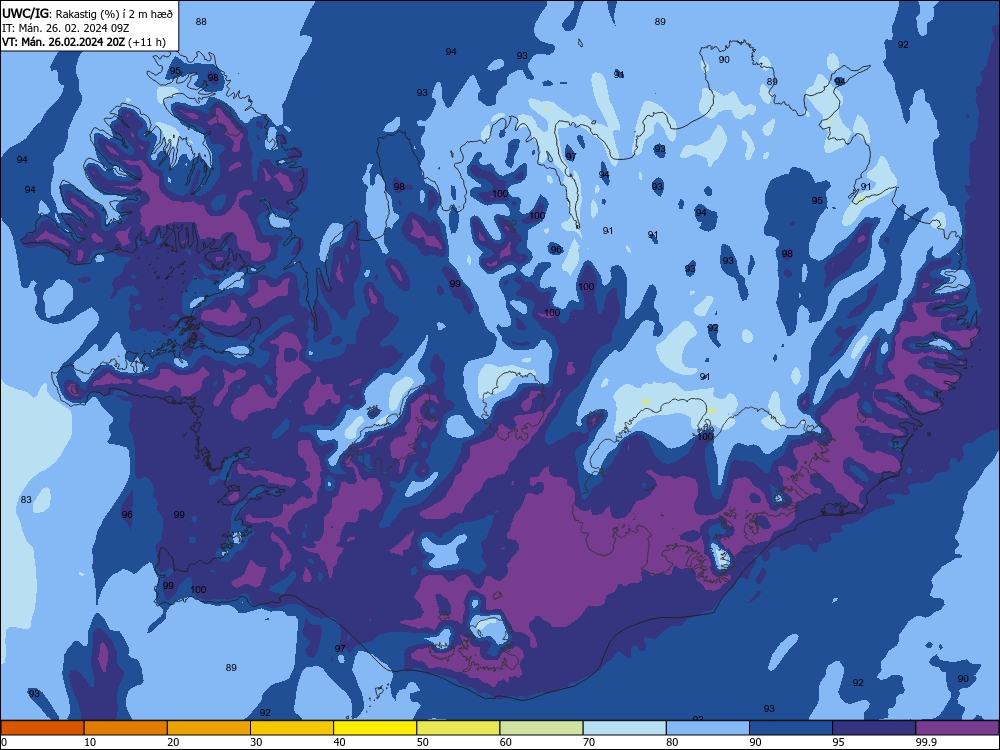Click the 'IT: Mán. 26. 02. 2024 09Z' line

tap(66, 28)
